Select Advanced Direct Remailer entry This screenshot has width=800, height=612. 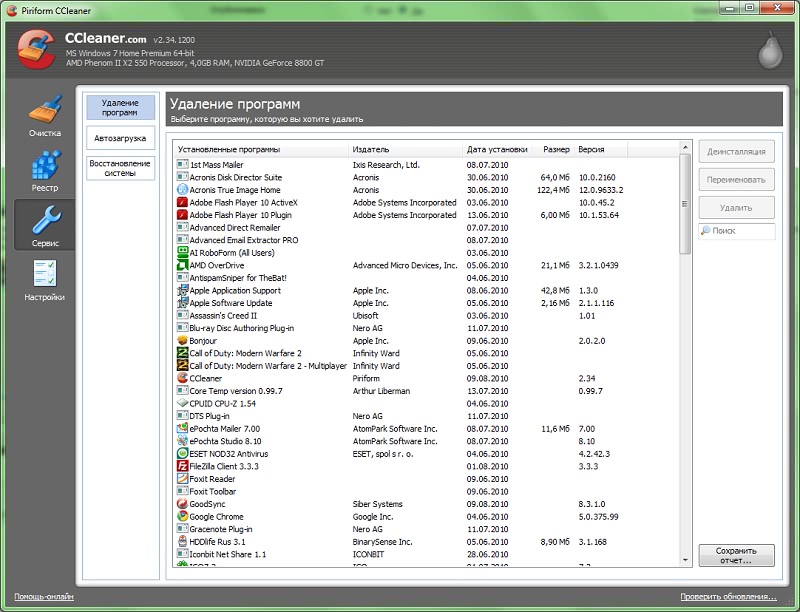(x=235, y=227)
